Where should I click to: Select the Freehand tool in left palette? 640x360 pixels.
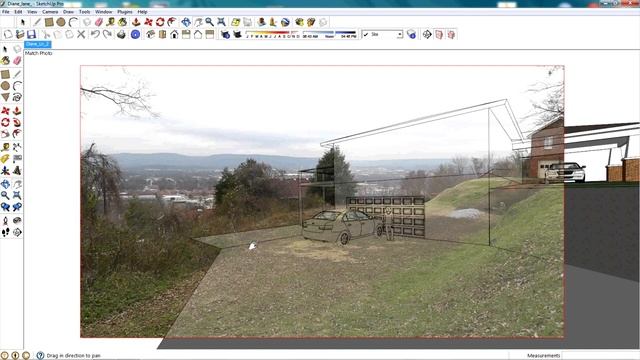[17, 97]
